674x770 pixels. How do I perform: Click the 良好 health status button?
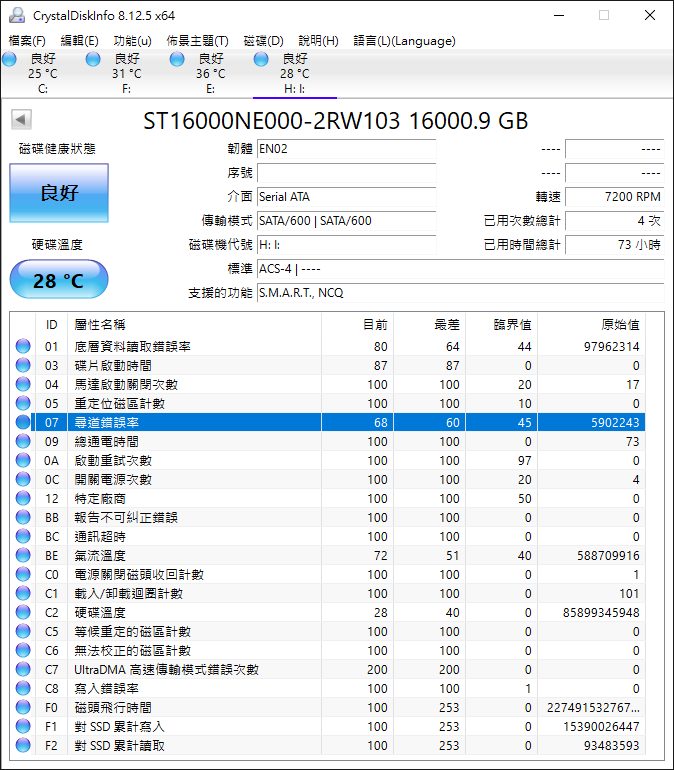click(59, 193)
